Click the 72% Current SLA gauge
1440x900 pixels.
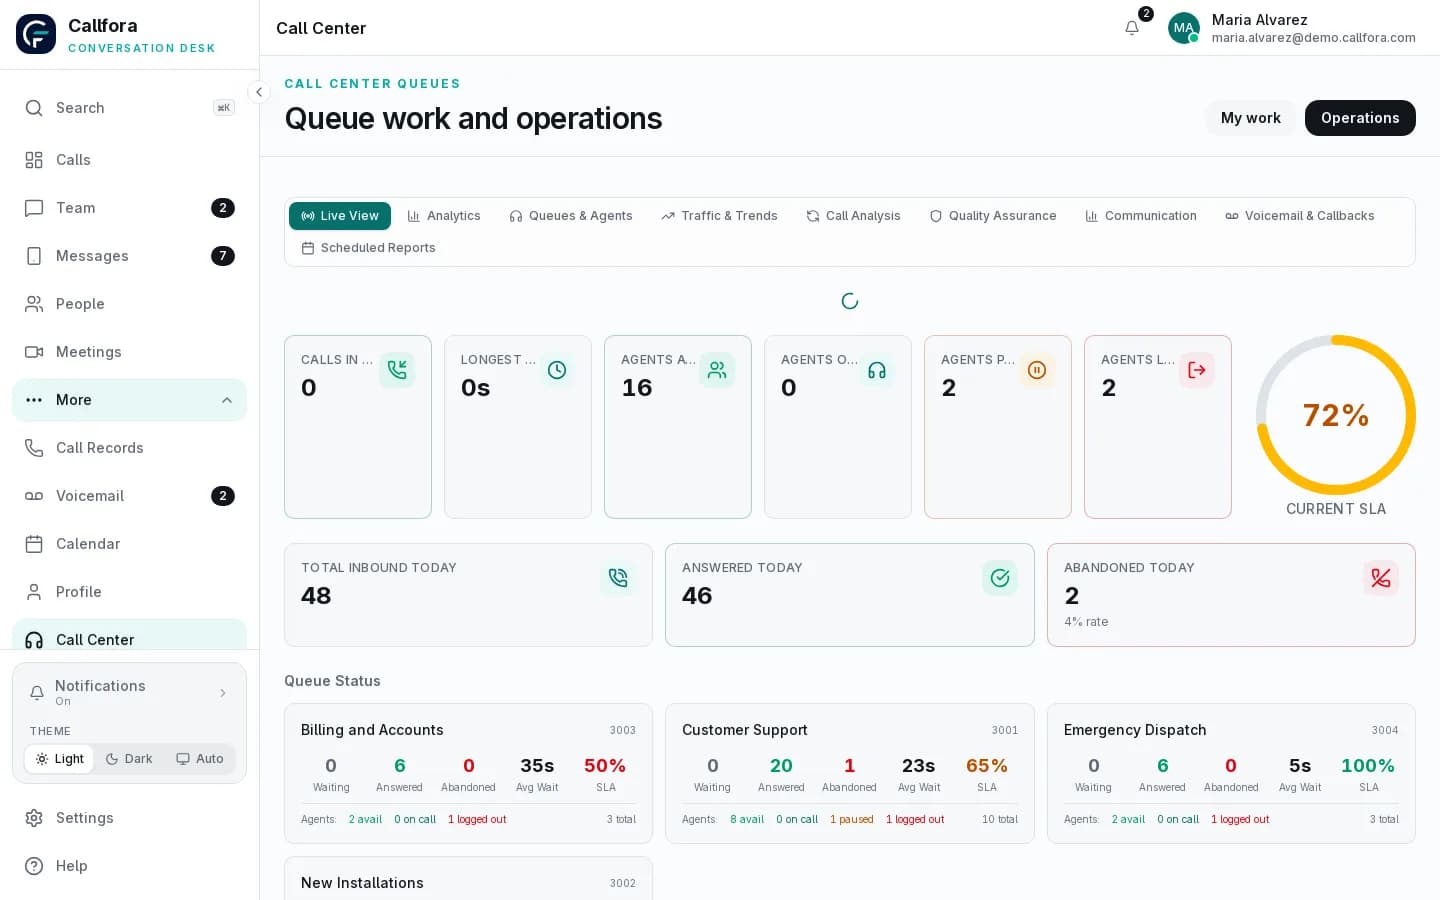(1336, 415)
